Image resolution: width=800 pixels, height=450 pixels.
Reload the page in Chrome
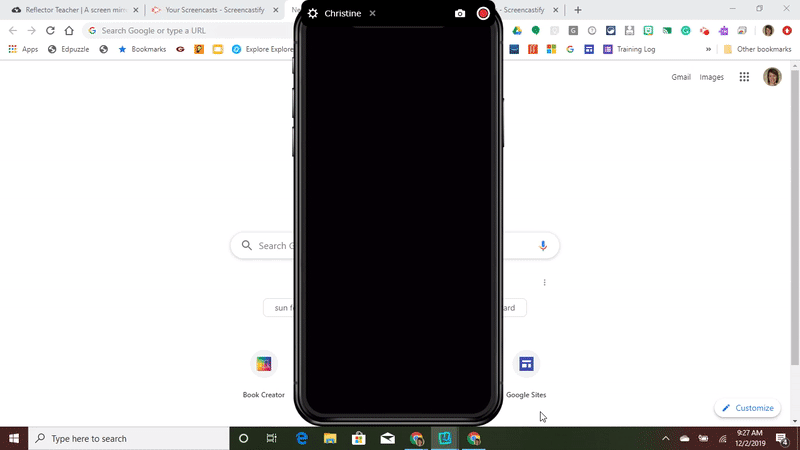50,31
